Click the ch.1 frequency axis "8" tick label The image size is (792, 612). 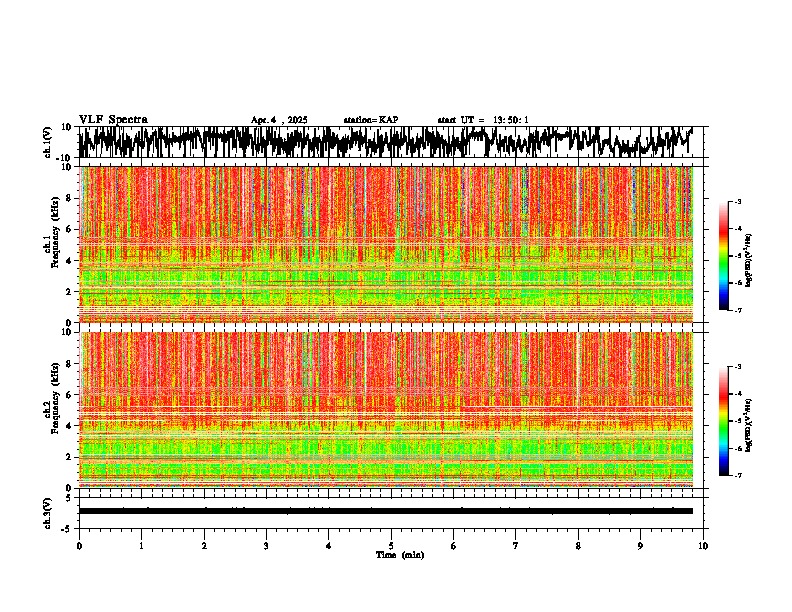69,198
